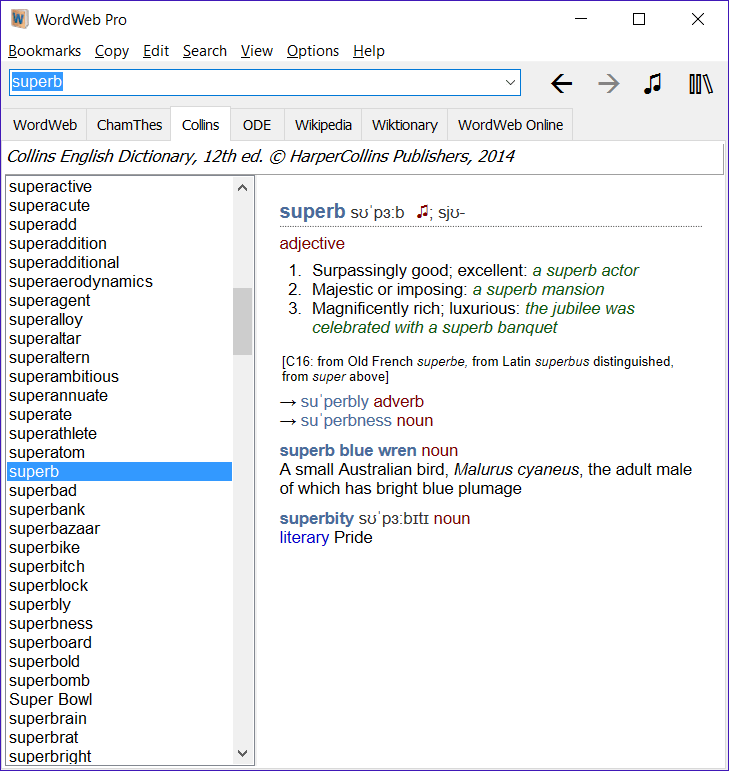This screenshot has height=771, width=729.
Task: Select superactive in the word list
Action: [x=119, y=186]
